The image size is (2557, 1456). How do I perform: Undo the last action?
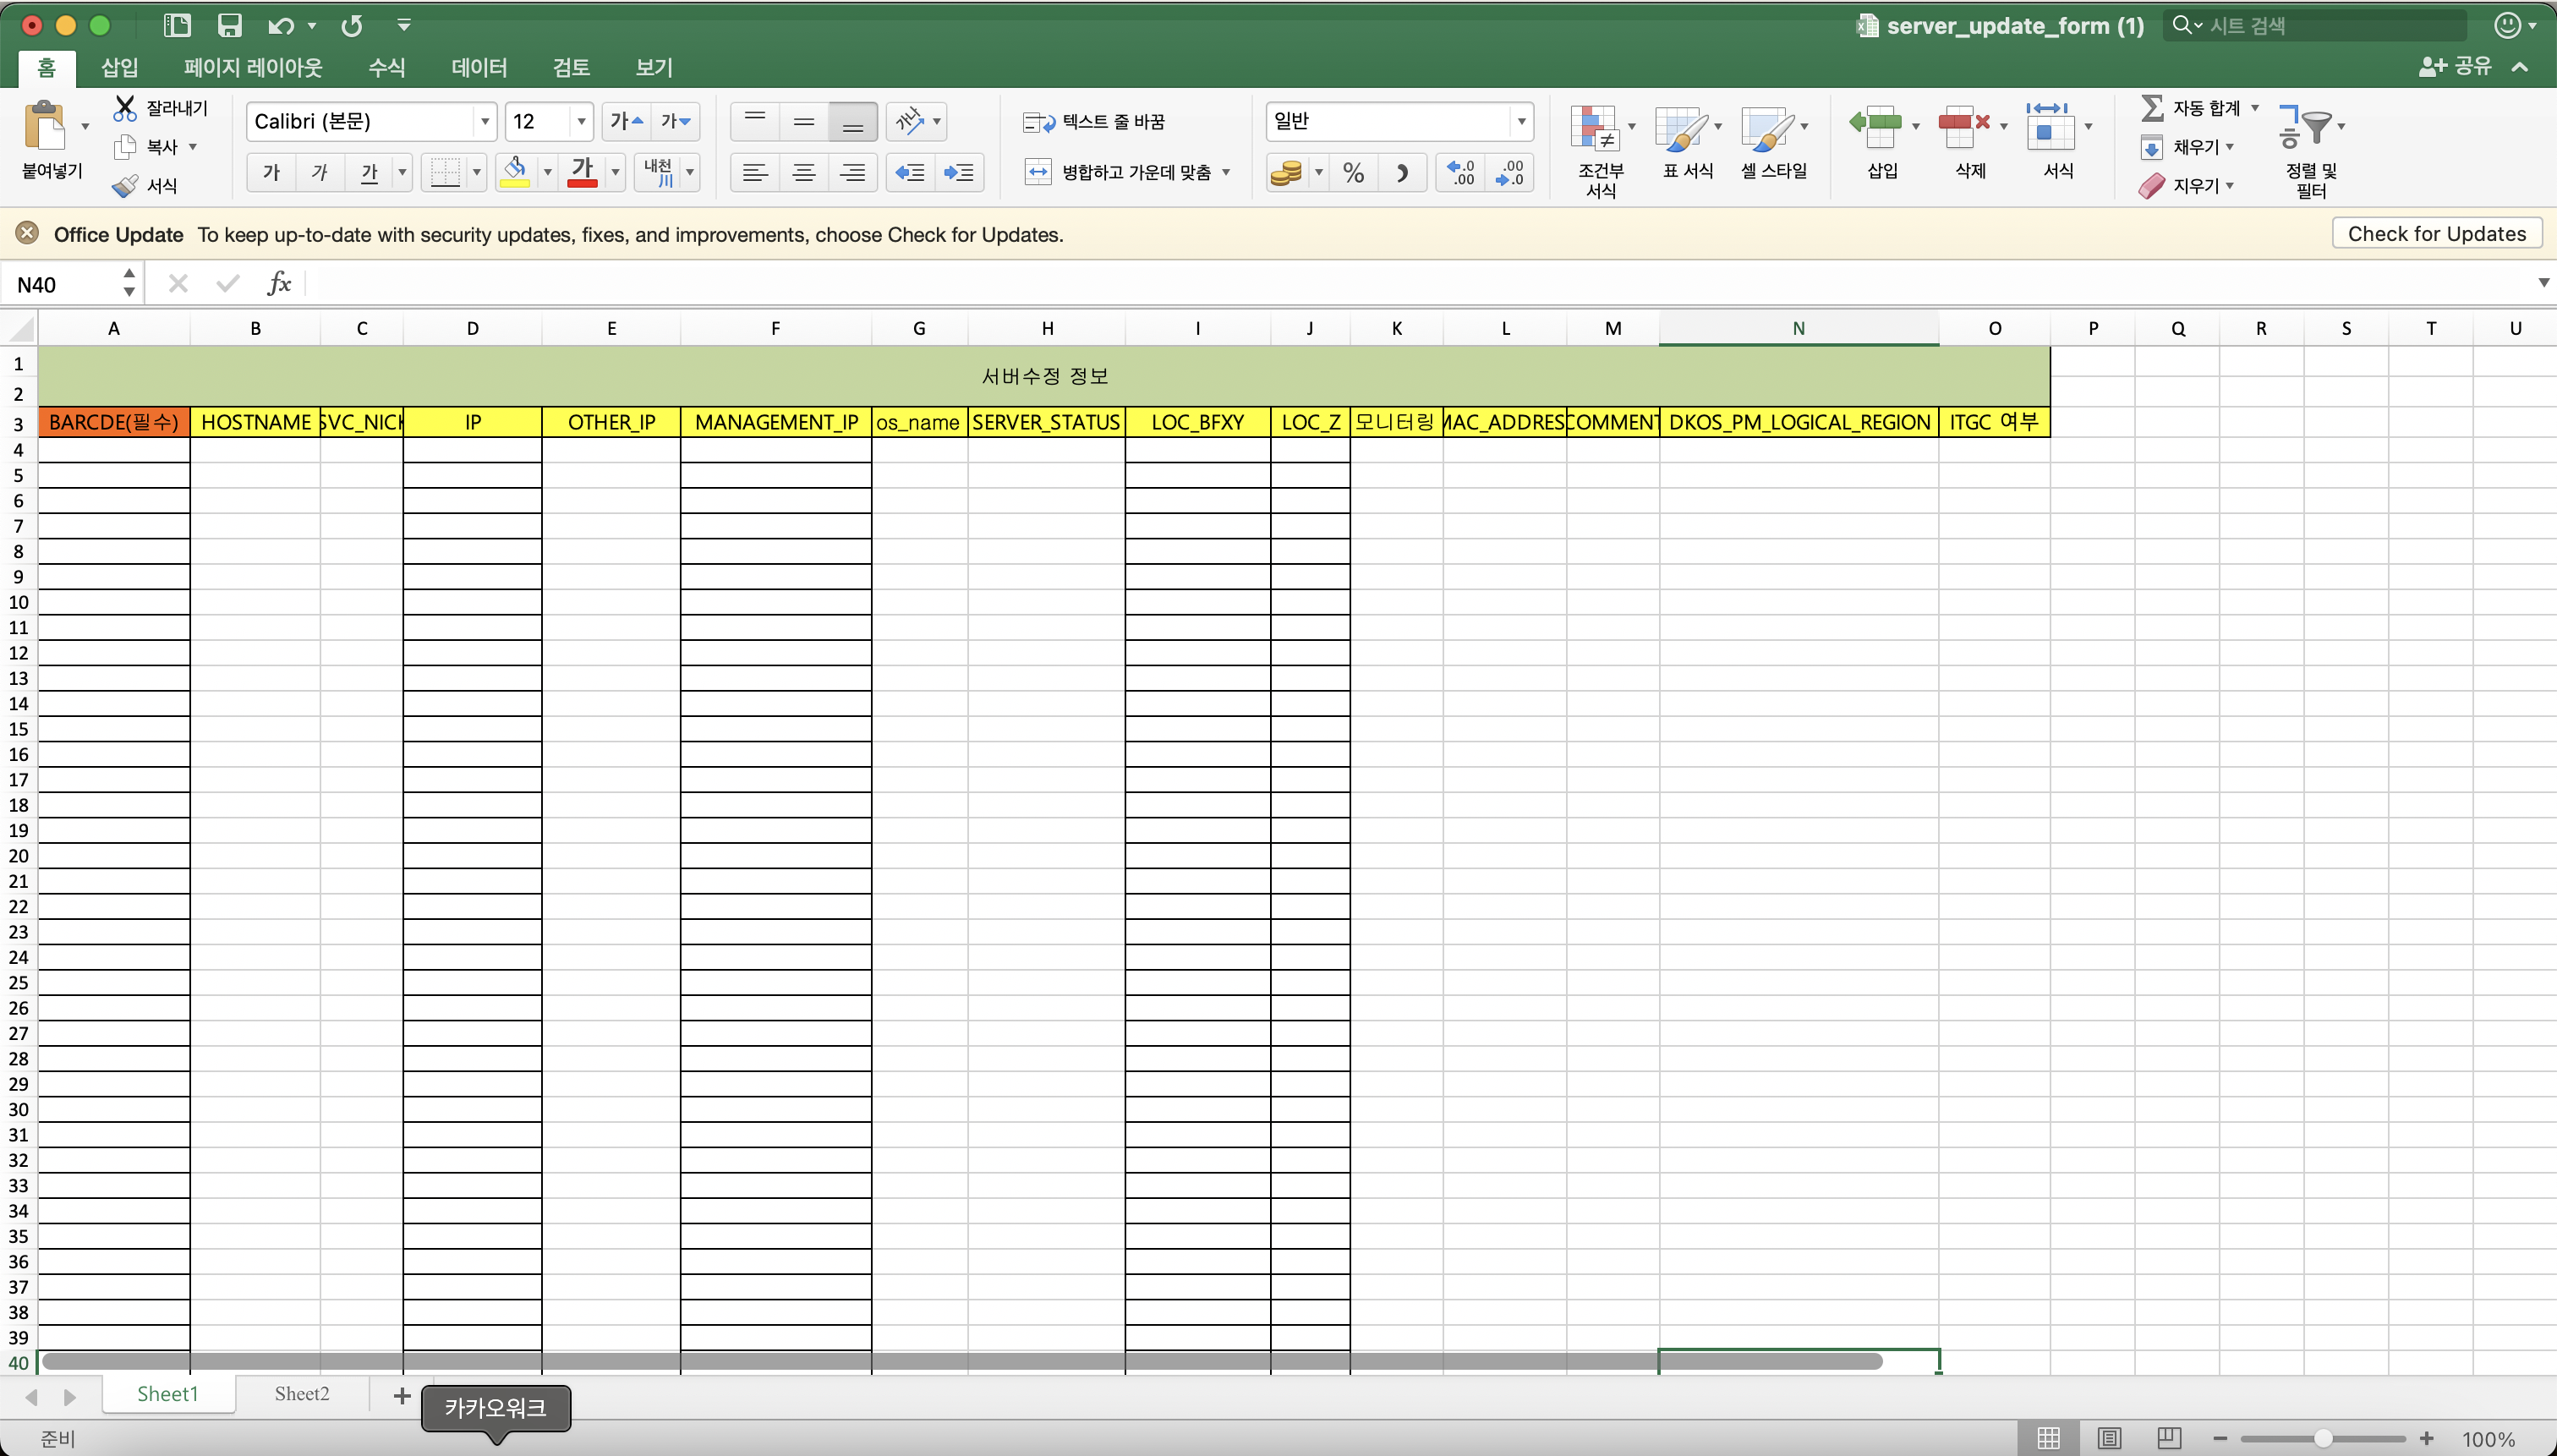[280, 25]
